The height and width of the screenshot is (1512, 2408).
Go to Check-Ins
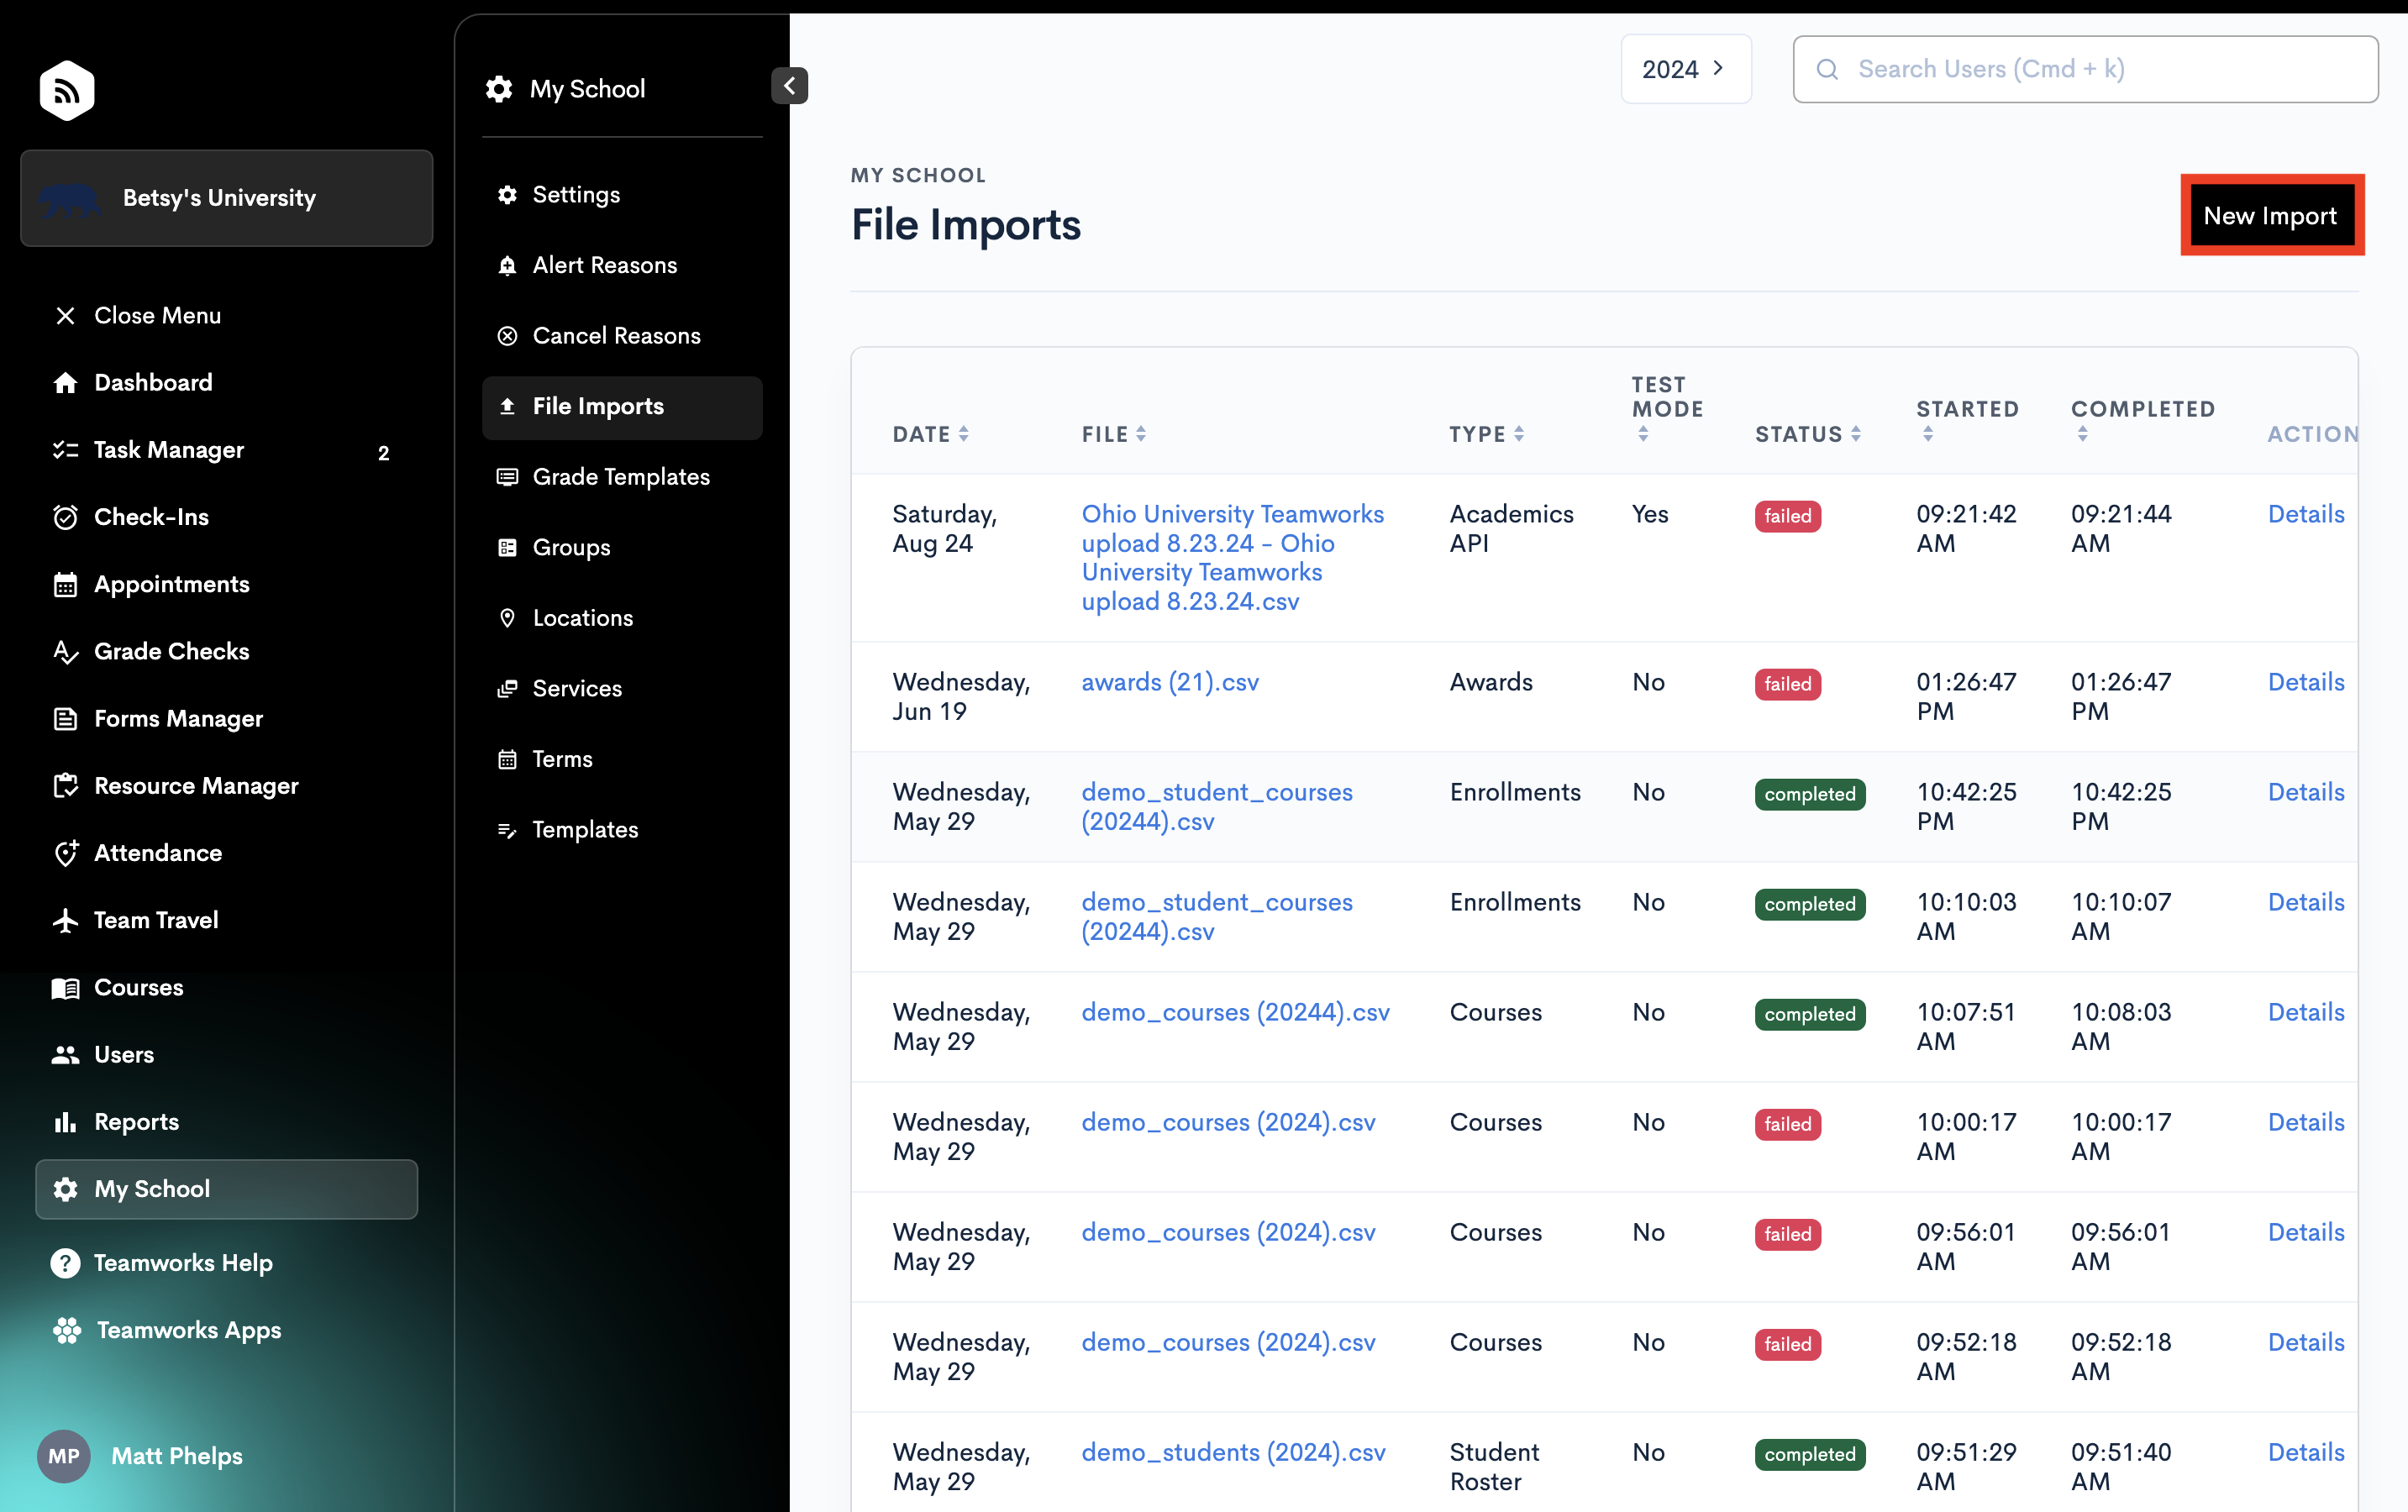(151, 517)
